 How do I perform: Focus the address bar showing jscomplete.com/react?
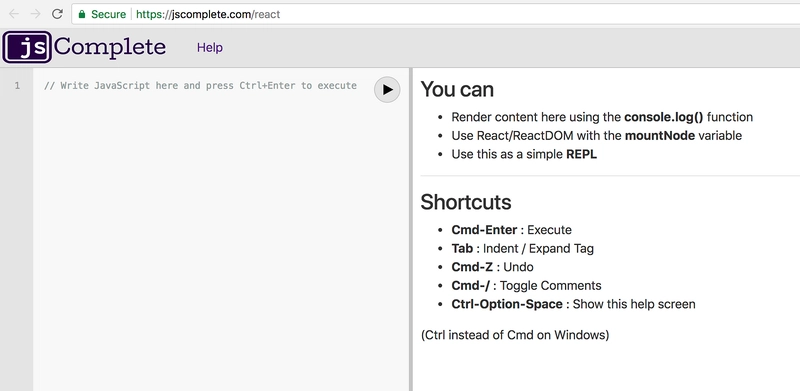[x=436, y=14]
